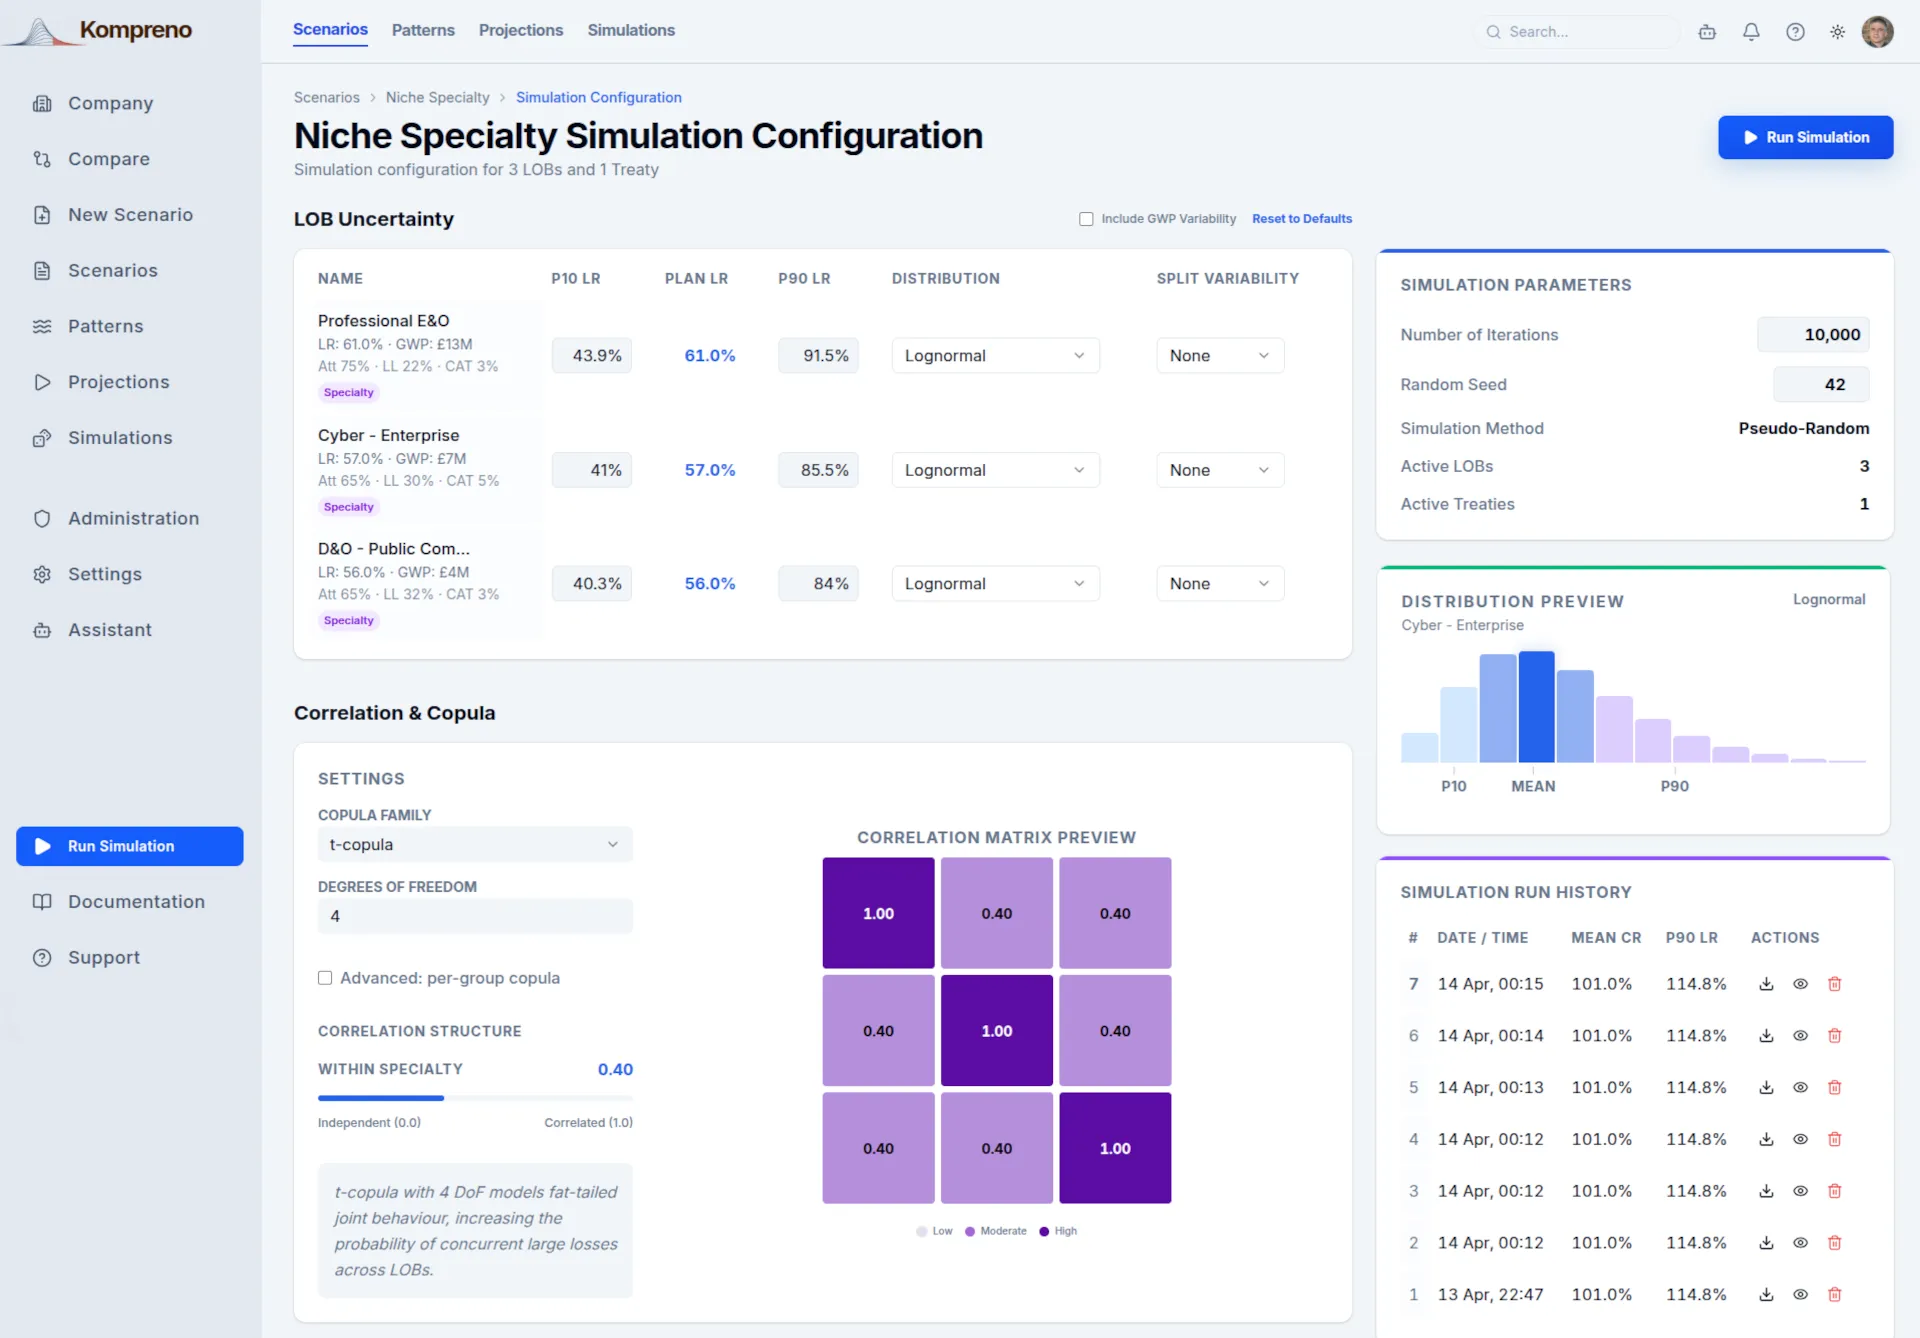The image size is (1920, 1338).
Task: Click Reset to Defaults link
Action: [1302, 219]
